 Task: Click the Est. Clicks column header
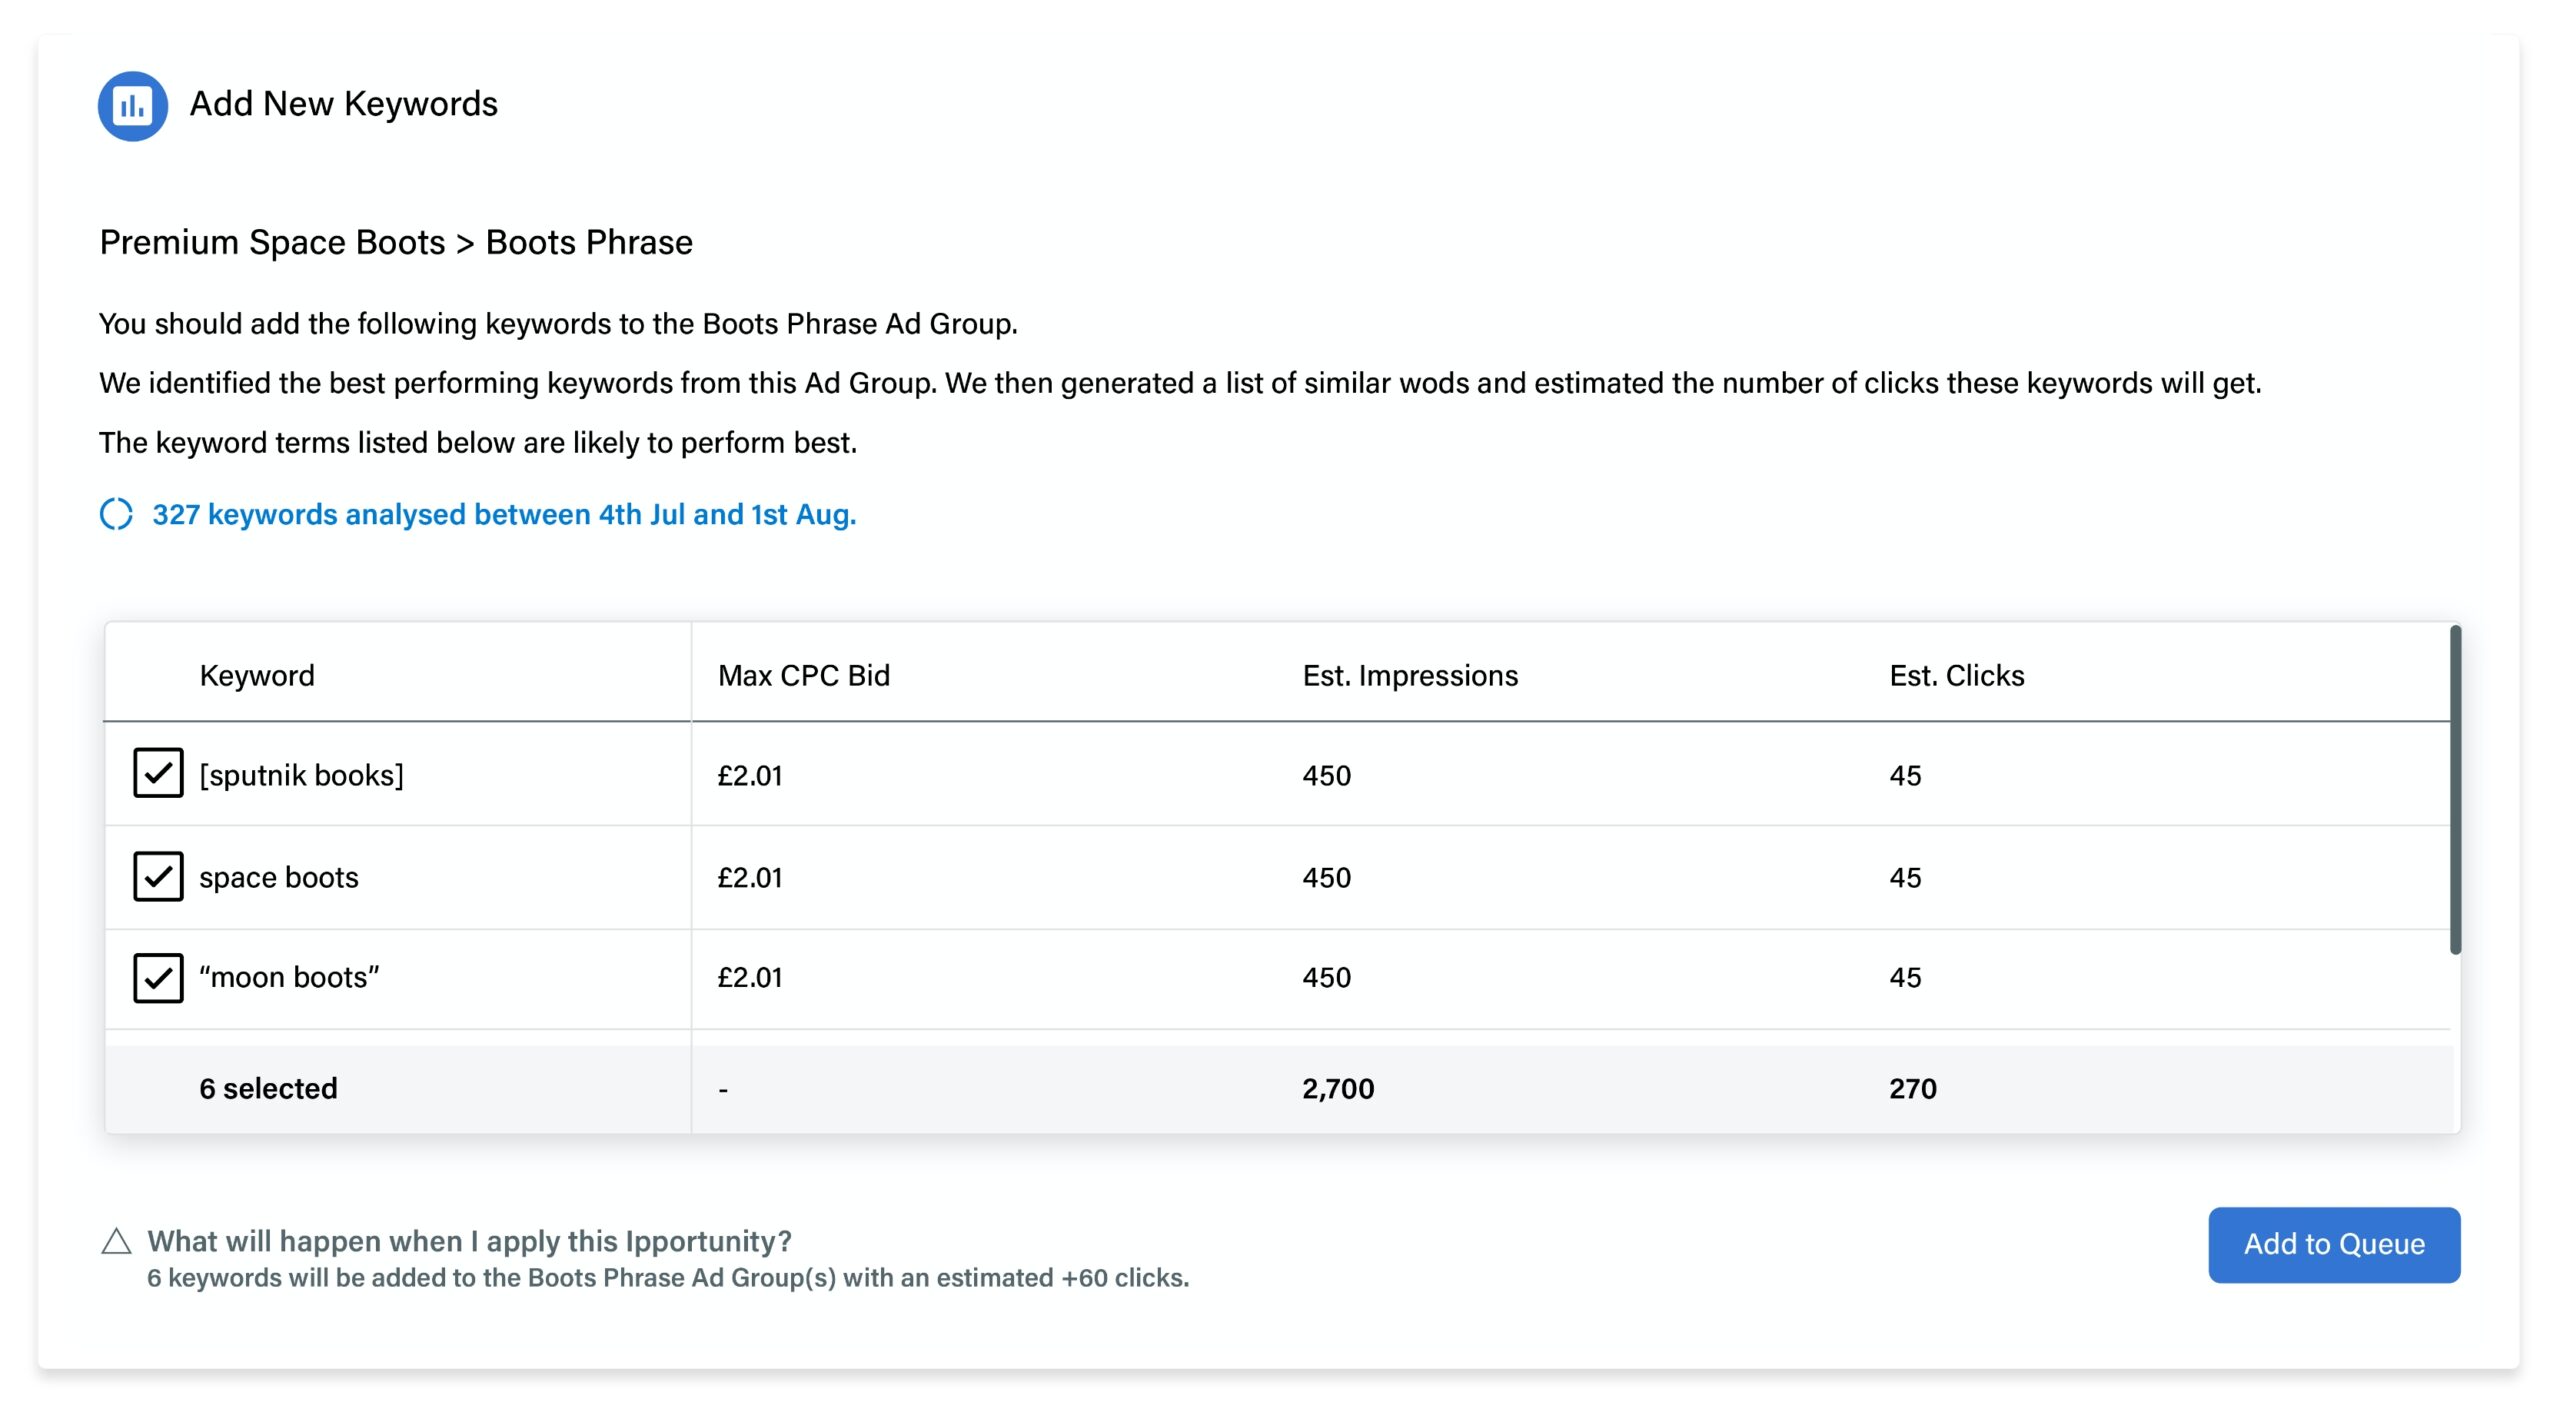pyautogui.click(x=1956, y=676)
